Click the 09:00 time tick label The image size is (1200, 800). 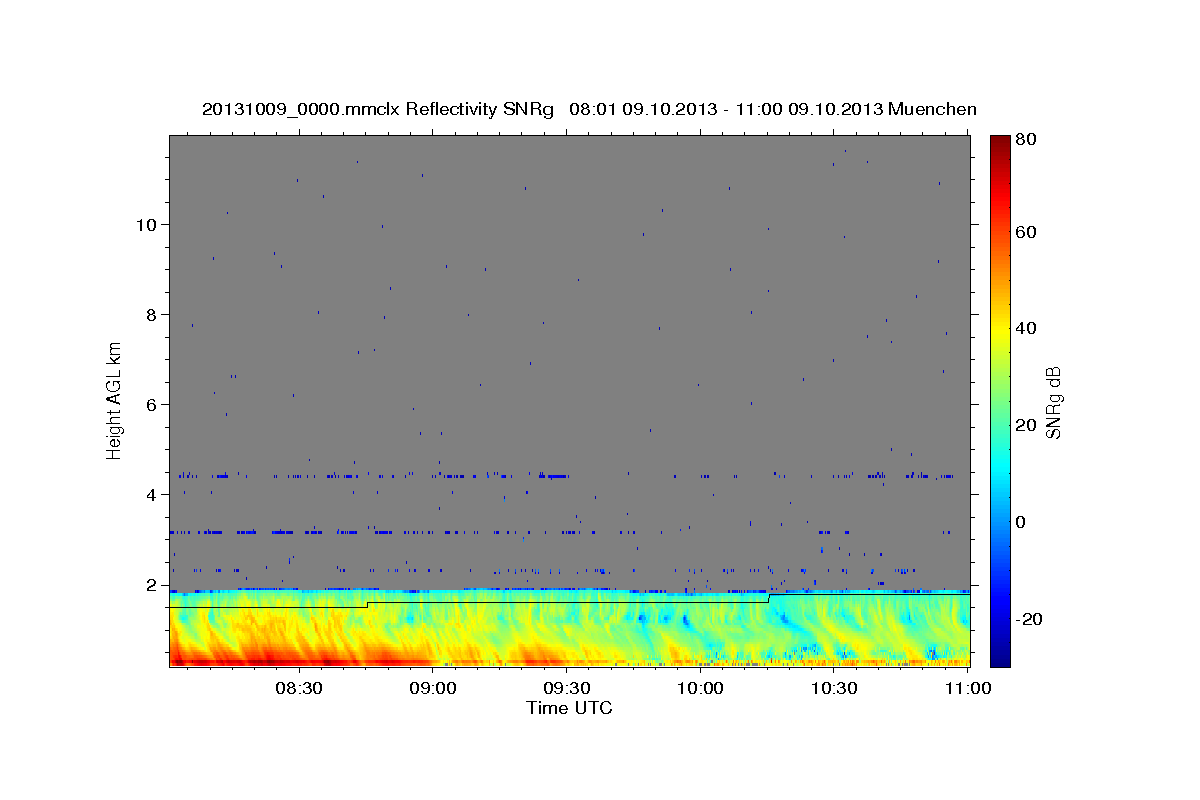point(432,689)
